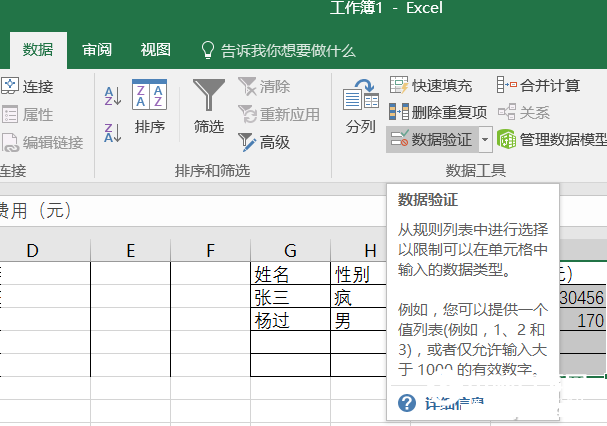Screen dimensions: 607x426
Task: Open the Sort (排序) dialog
Action: (150, 106)
